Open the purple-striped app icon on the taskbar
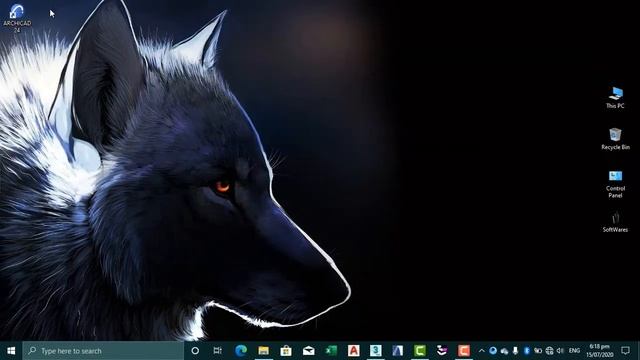This screenshot has height=360, width=640. (442, 351)
